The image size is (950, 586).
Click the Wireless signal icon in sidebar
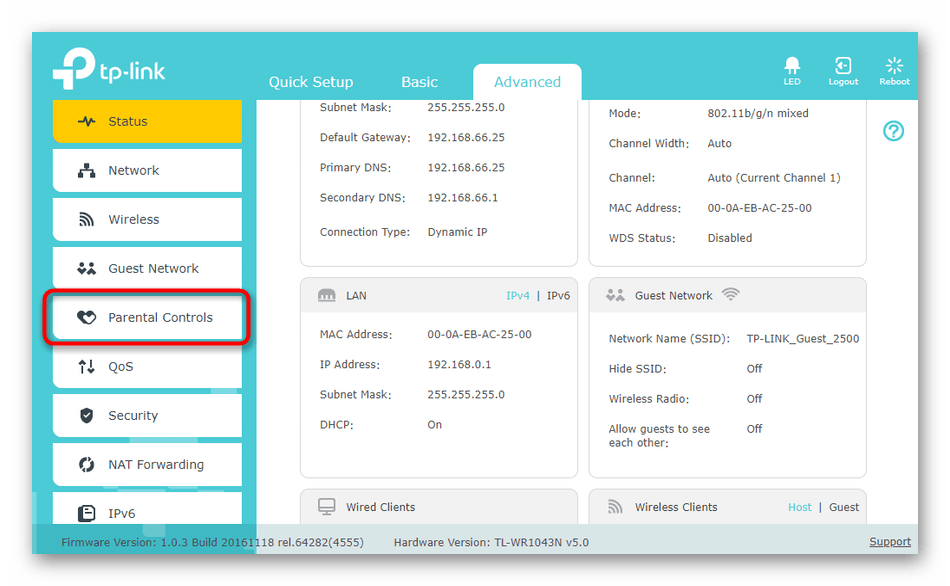click(x=87, y=220)
